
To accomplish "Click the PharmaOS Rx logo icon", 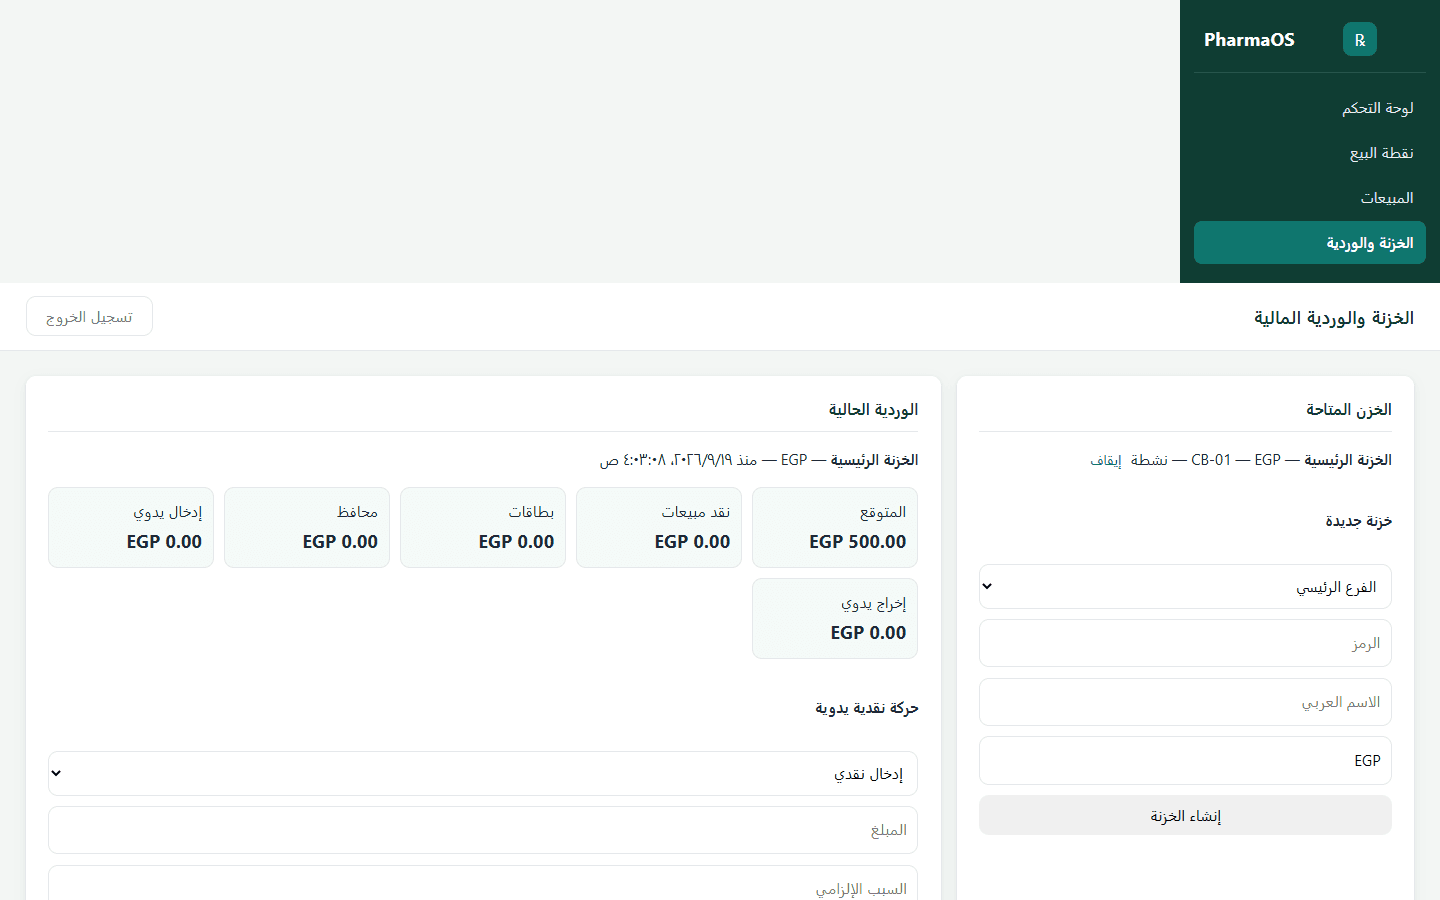I will click(x=1360, y=40).
